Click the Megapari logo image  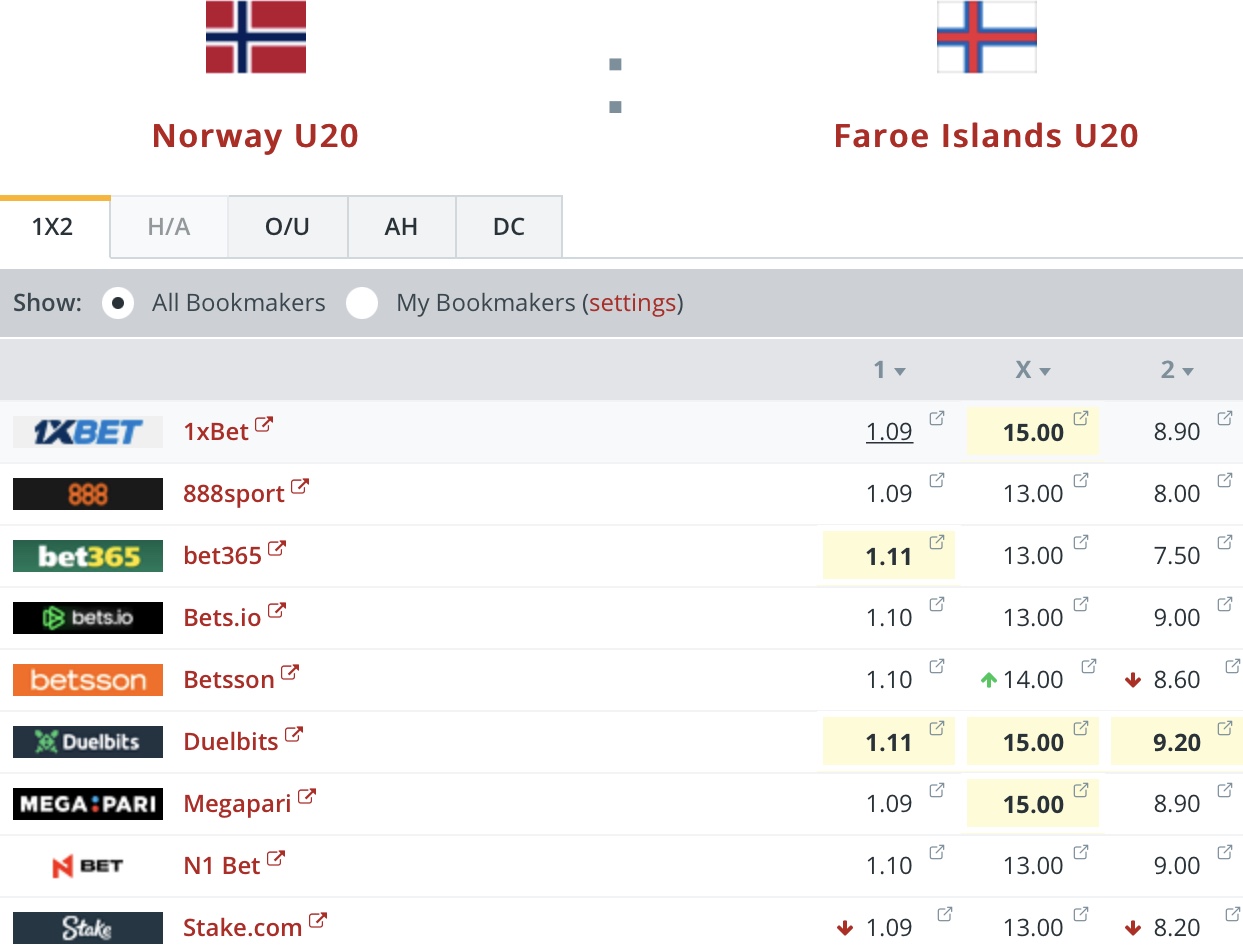tap(88, 804)
